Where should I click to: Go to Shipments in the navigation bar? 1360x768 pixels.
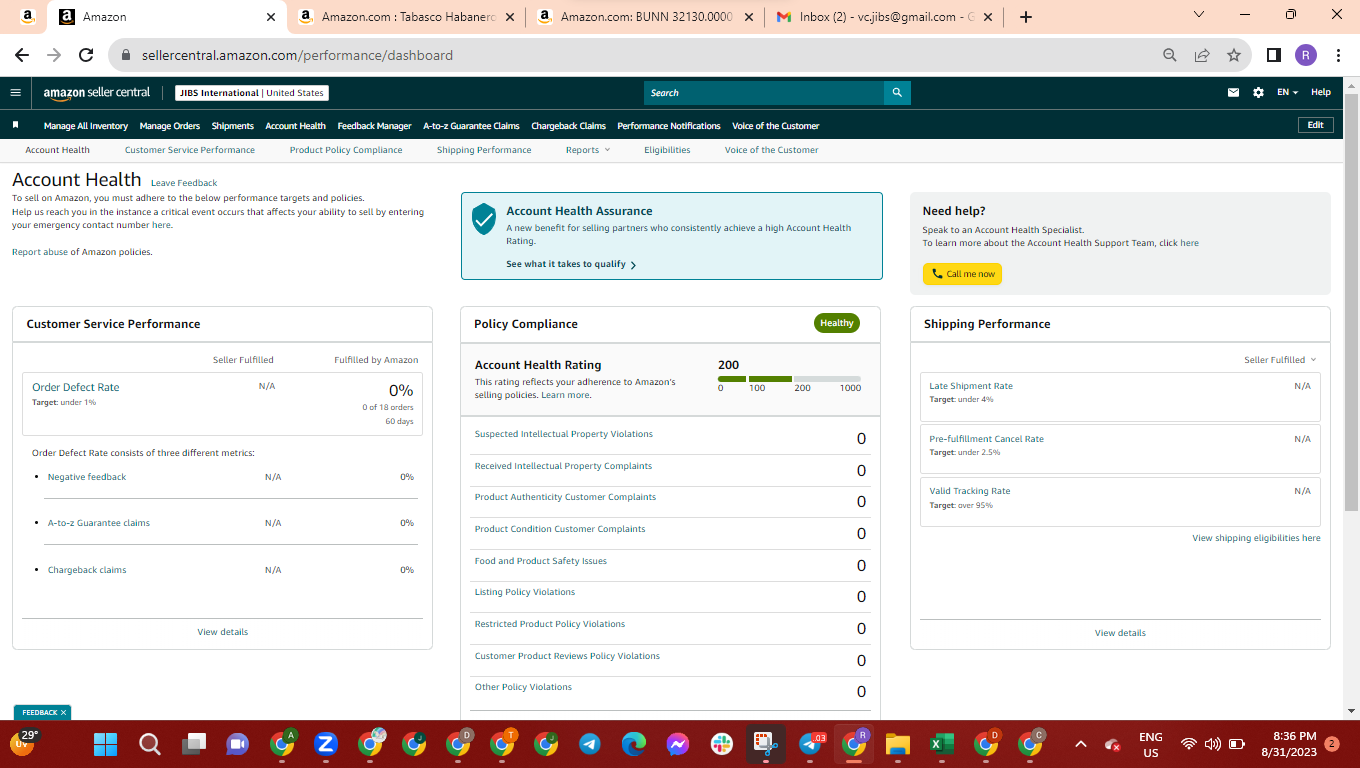coord(233,126)
